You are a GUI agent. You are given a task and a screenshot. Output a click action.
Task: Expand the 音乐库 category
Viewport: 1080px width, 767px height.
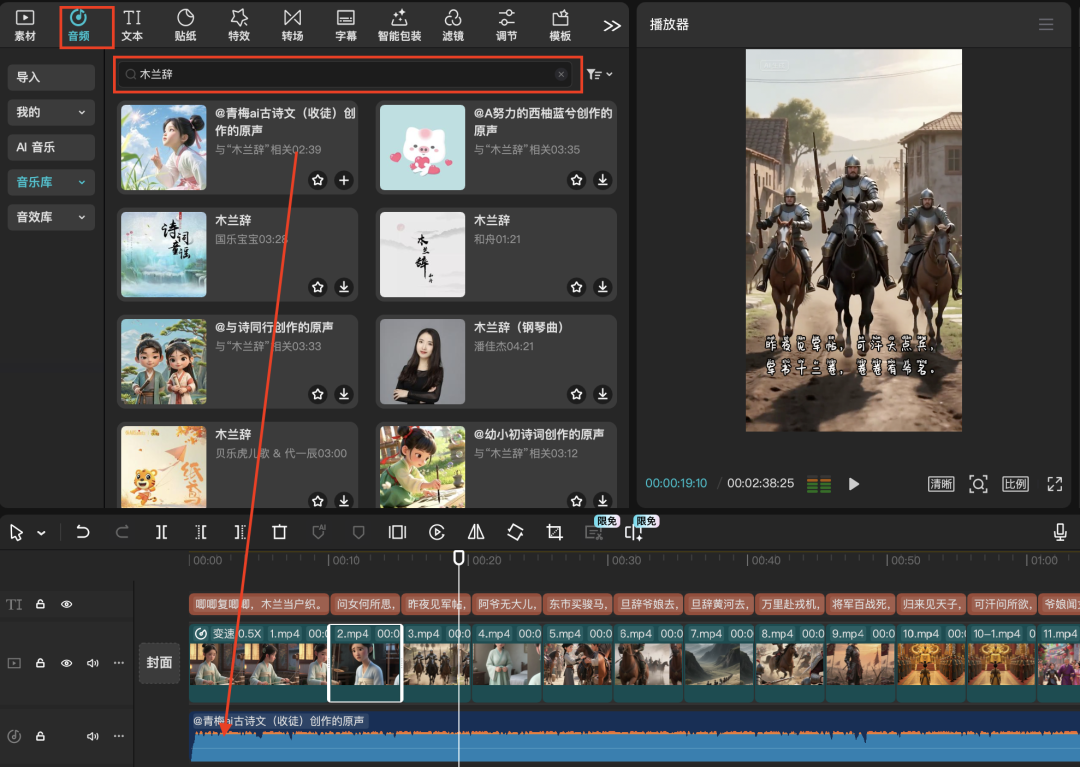(x=51, y=182)
